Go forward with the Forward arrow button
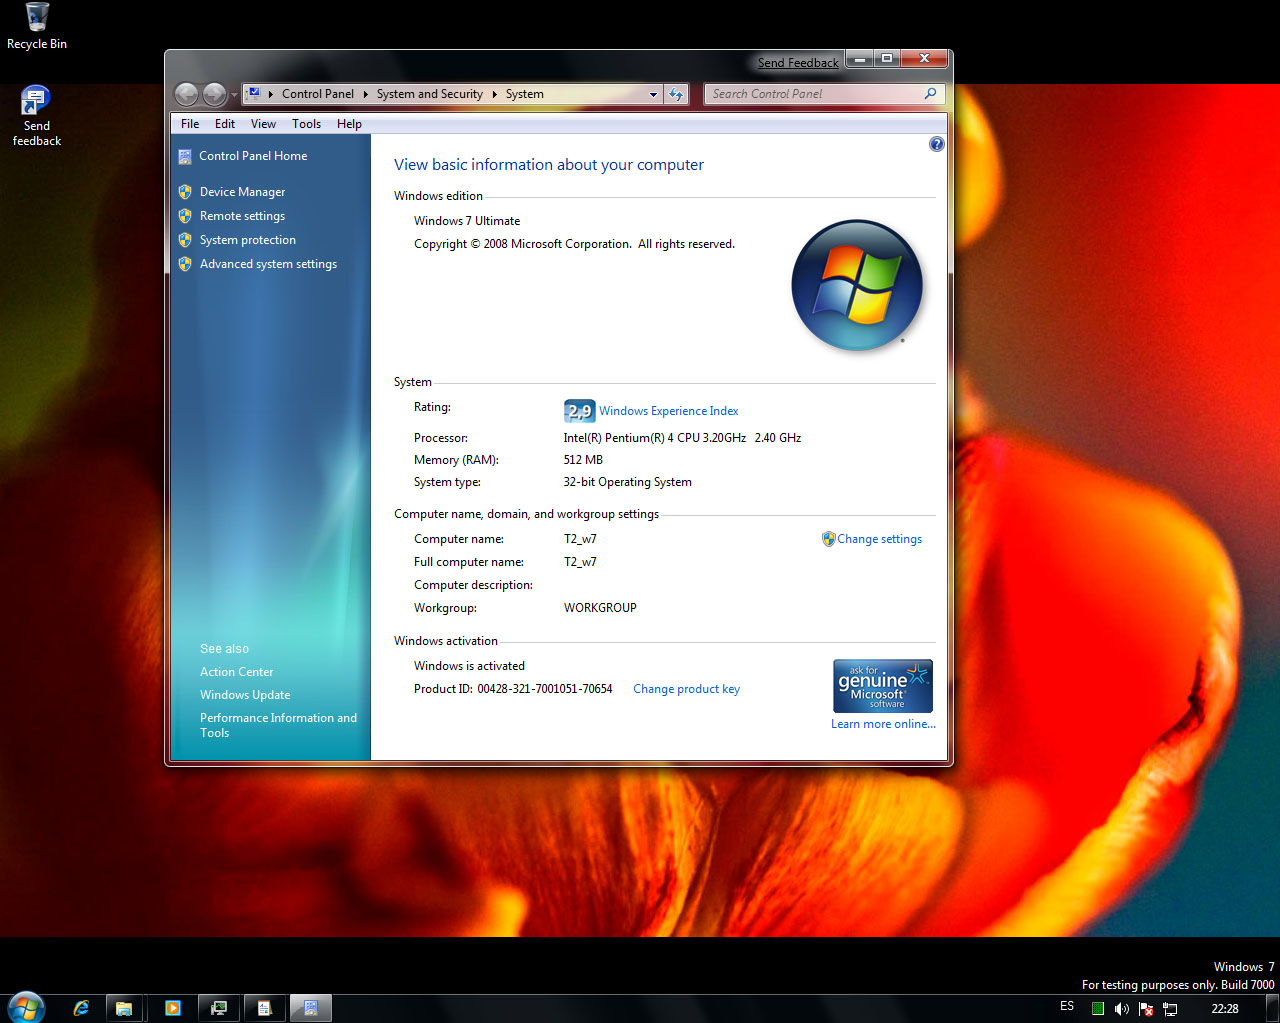The image size is (1280, 1023). click(214, 94)
